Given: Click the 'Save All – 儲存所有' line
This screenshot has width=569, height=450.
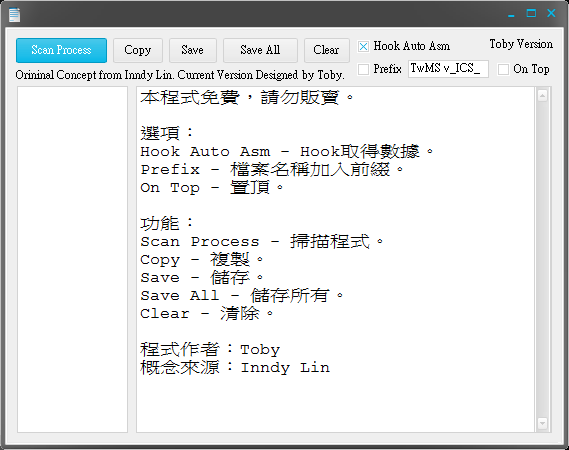Looking at the screenshot, I should [x=242, y=296].
